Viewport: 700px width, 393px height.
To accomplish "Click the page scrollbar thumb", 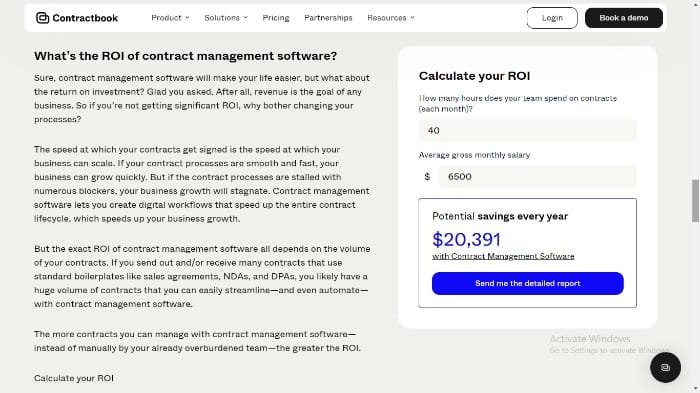I will (x=695, y=201).
